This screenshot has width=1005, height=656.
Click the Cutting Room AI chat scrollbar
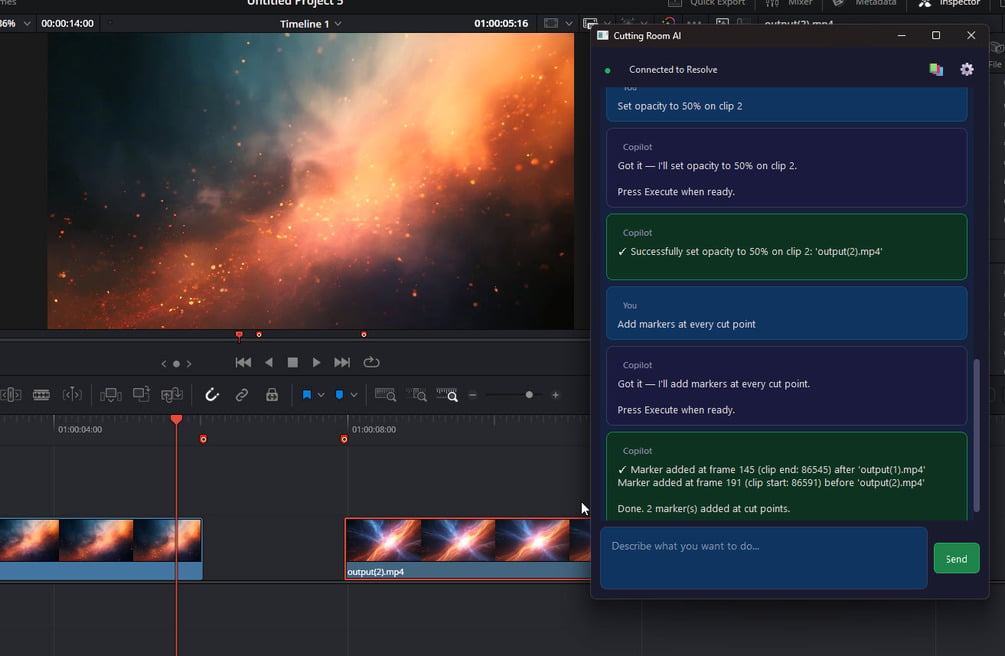pos(976,435)
